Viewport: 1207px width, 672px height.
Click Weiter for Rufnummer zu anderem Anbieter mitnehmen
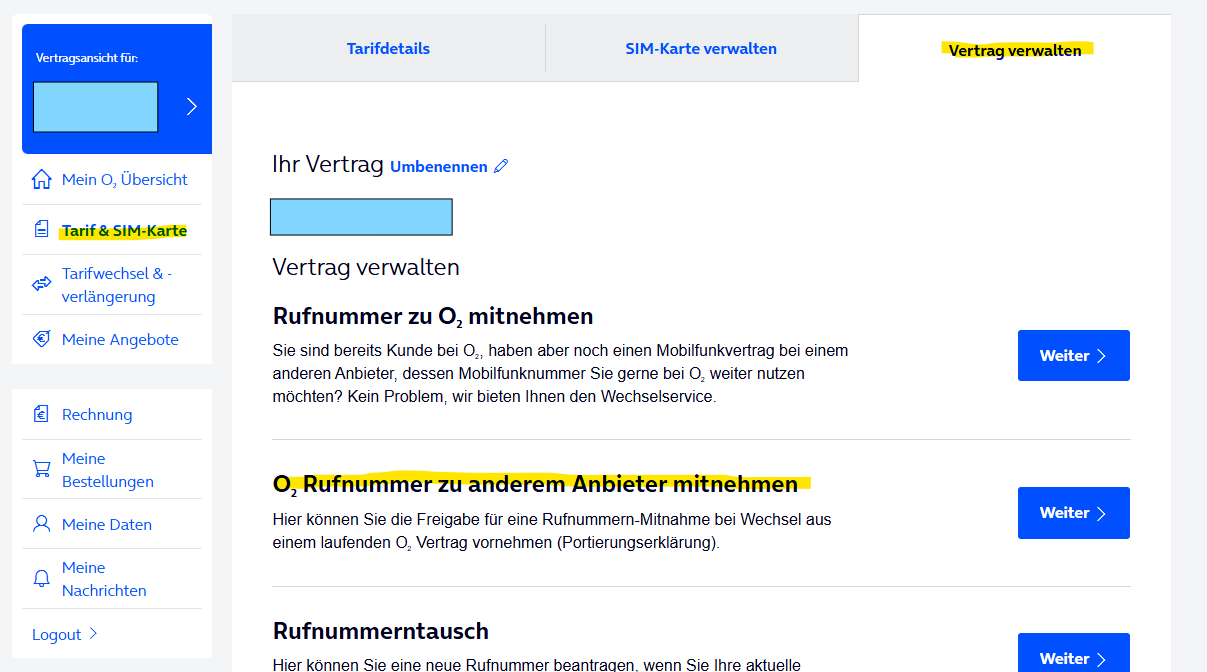point(1074,512)
